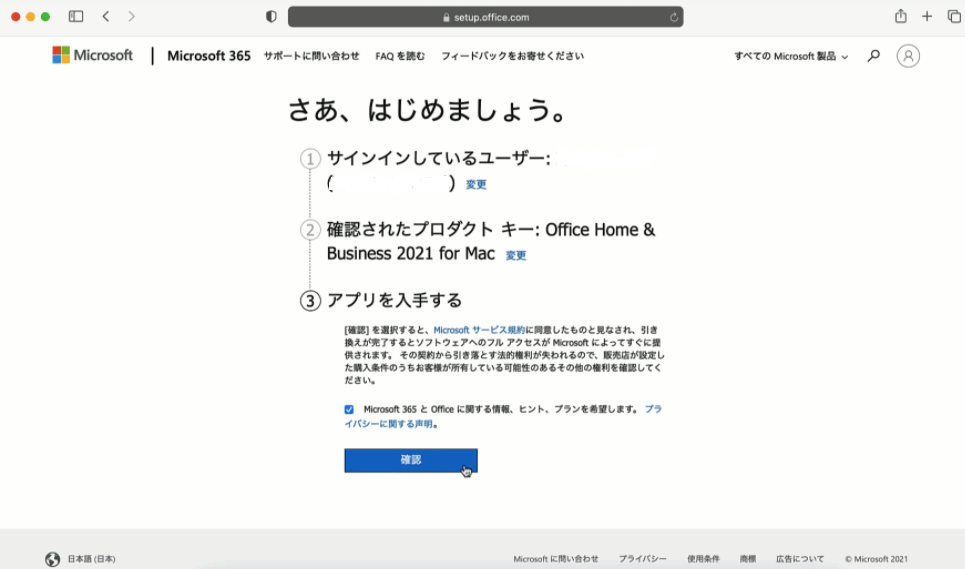The height and width of the screenshot is (569, 965).
Task: Open Microsoft に問い合わせ footer link
Action: pos(556,559)
